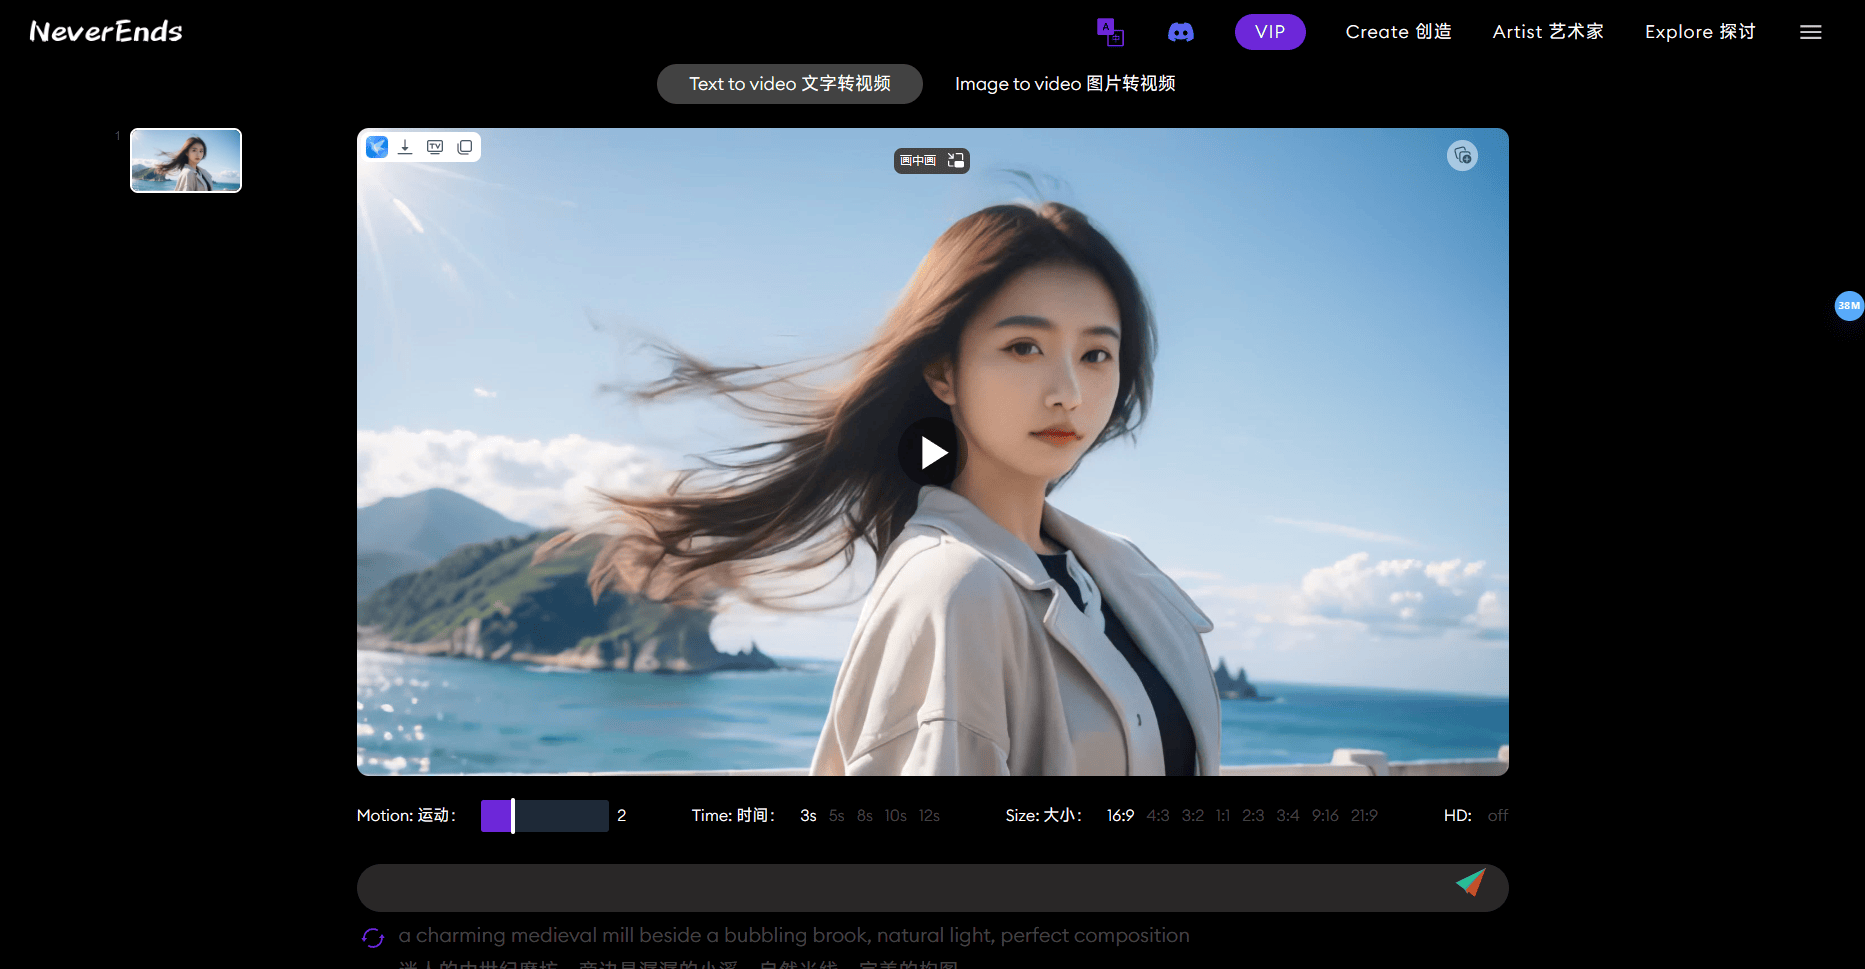This screenshot has width=1865, height=969.
Task: Open the Artist 艺术家 page
Action: (x=1547, y=31)
